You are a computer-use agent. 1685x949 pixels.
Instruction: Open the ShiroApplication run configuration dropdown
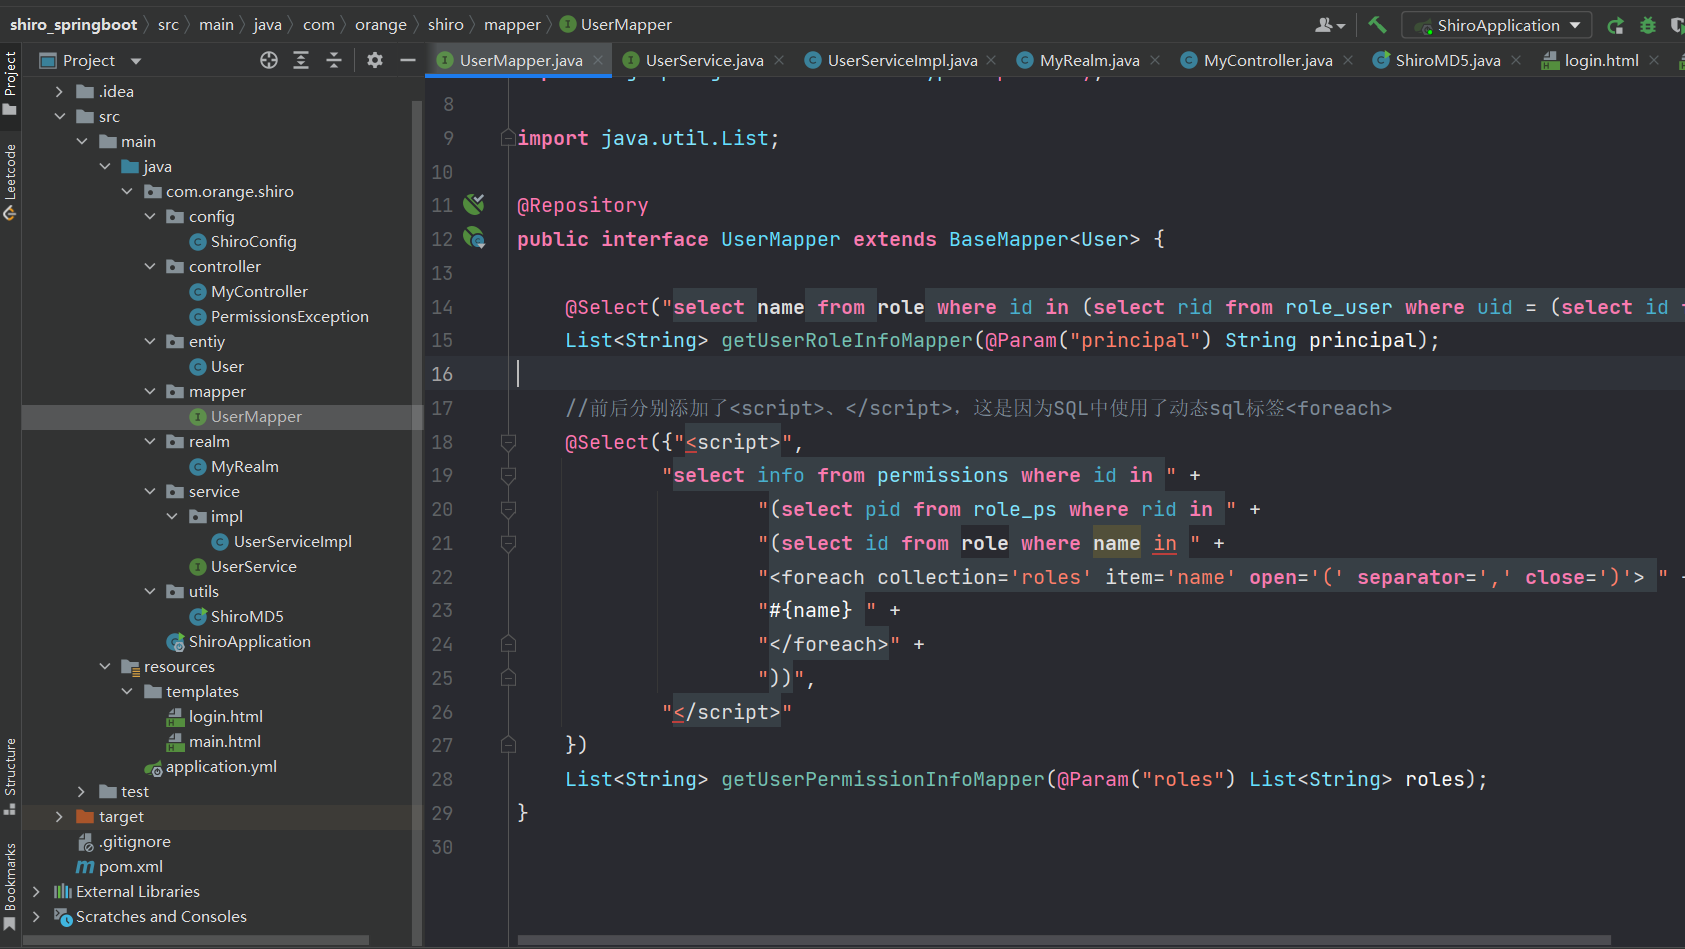(x=1497, y=25)
